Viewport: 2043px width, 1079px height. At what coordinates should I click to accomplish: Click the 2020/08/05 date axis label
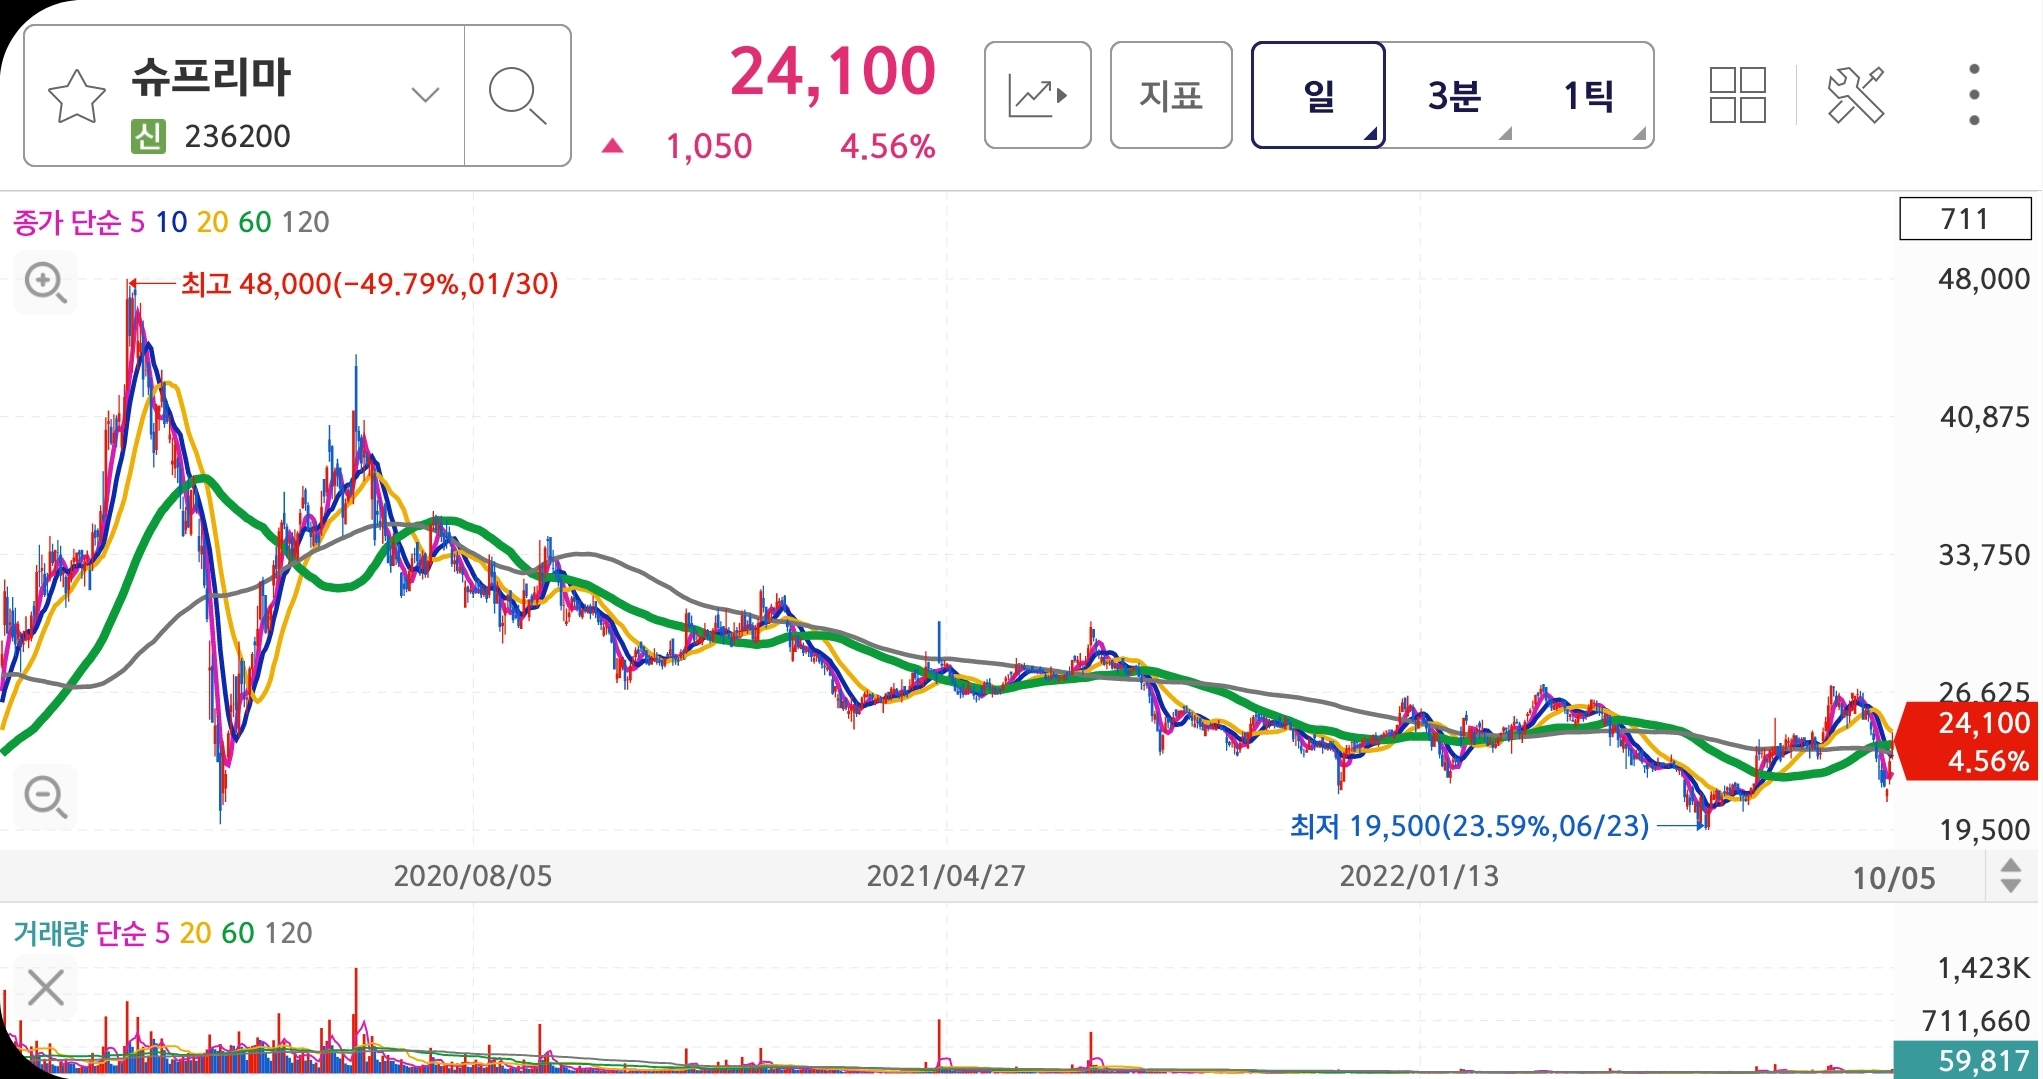click(x=472, y=876)
